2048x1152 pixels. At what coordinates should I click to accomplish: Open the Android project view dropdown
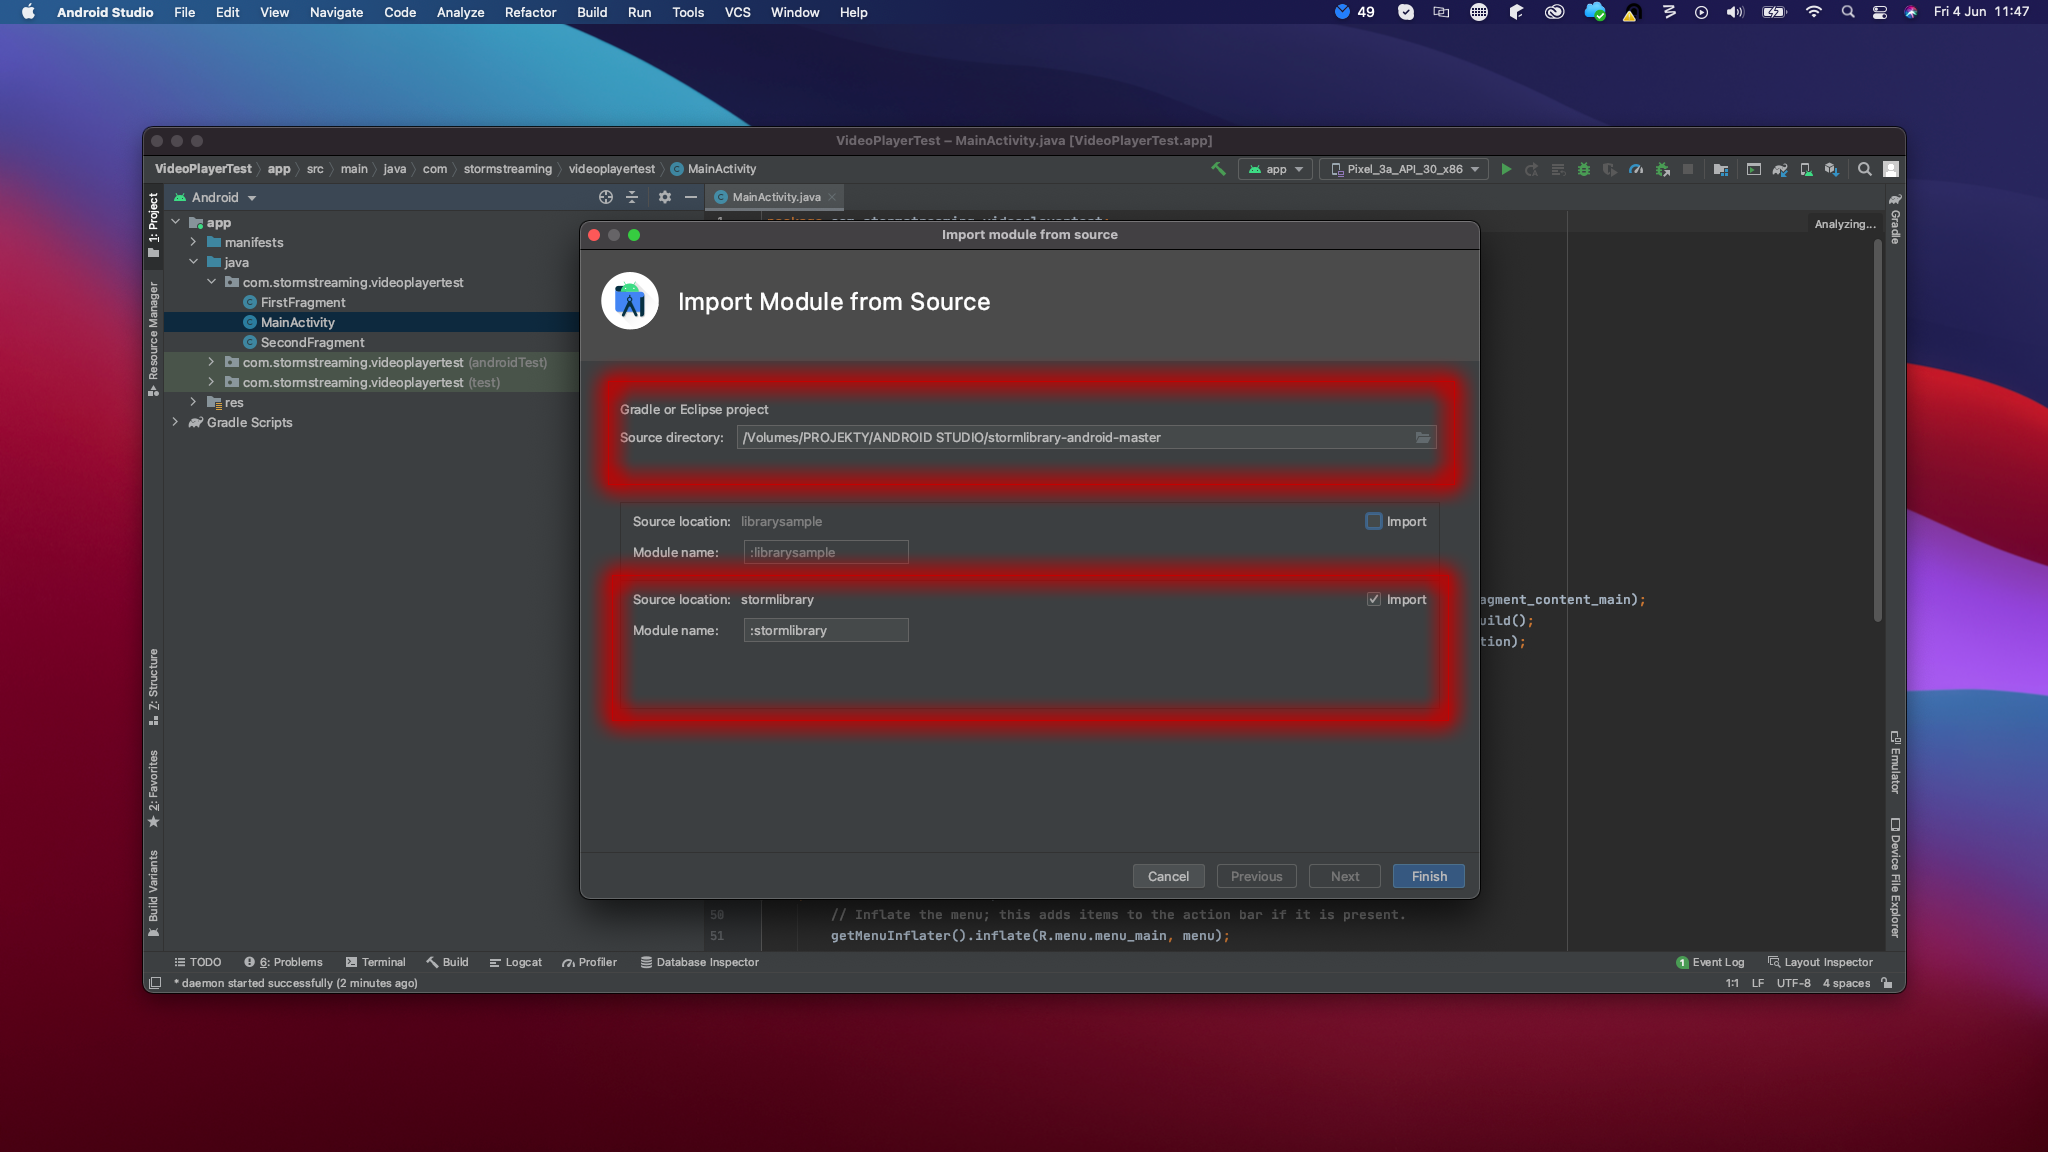[x=215, y=197]
